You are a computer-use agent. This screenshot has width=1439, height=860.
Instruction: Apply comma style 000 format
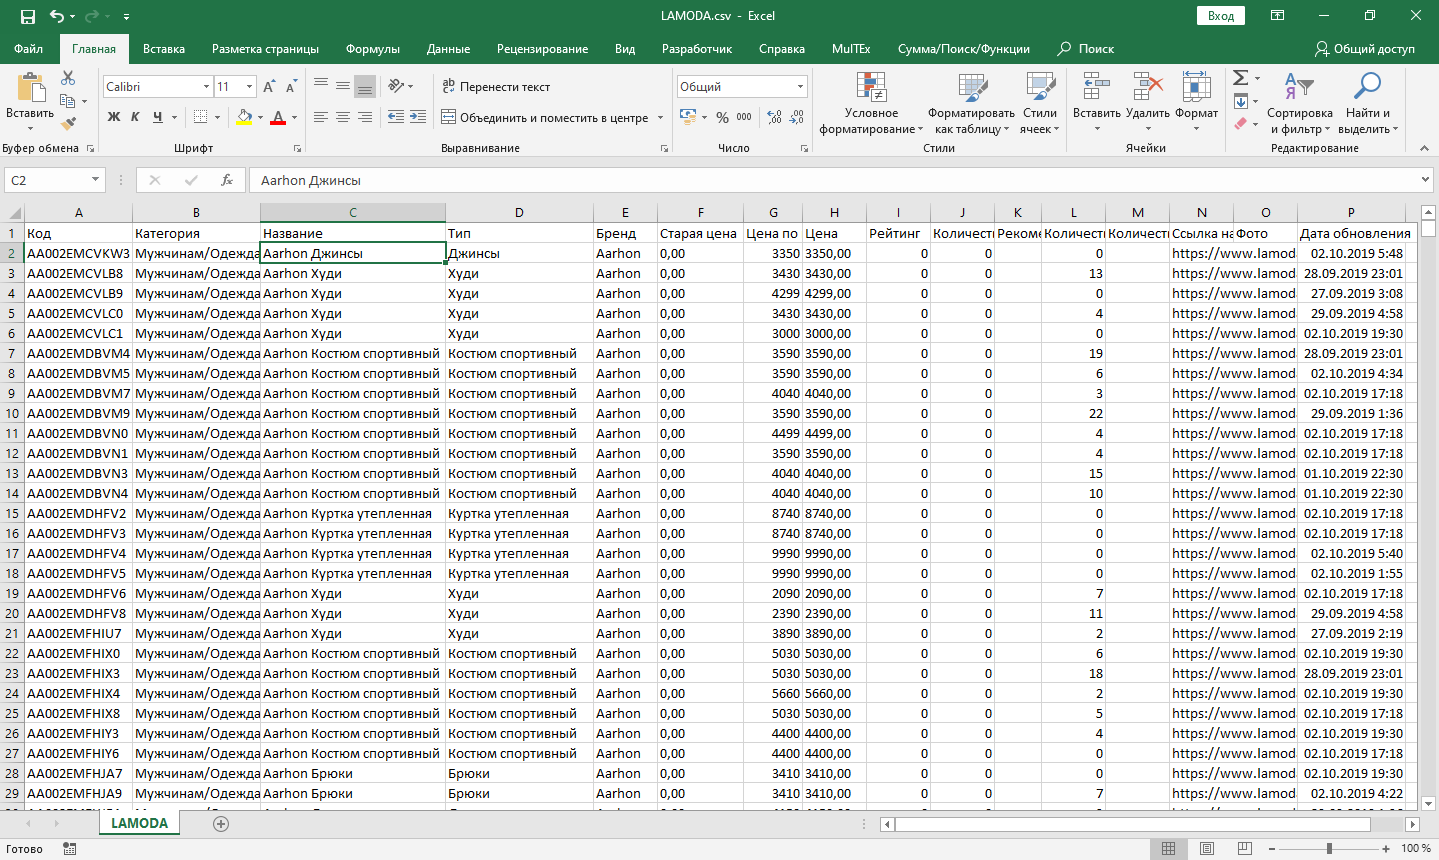click(x=744, y=117)
